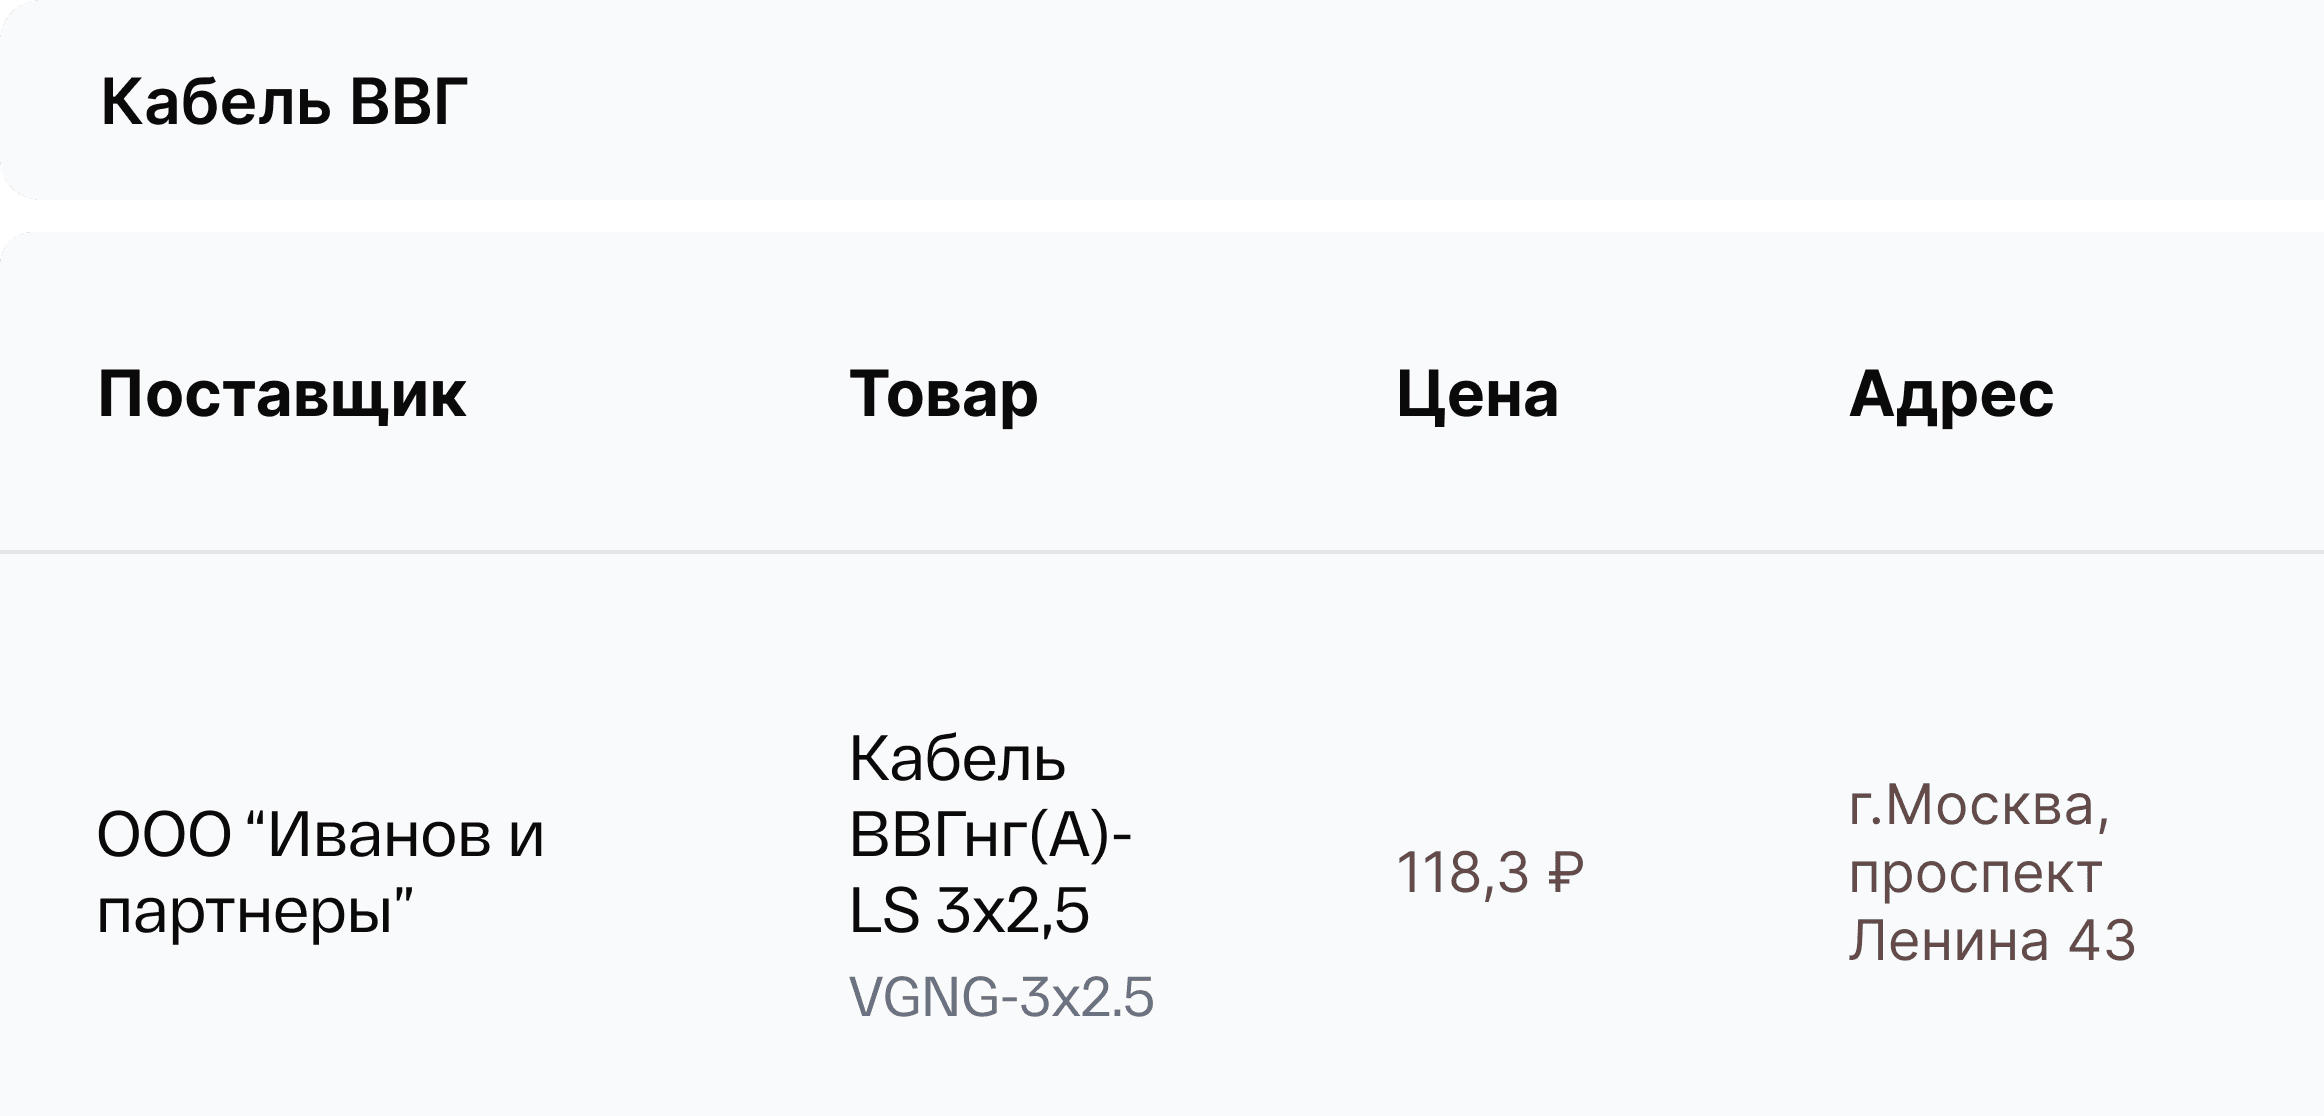Screen dimensions: 2324x1116
Task: Click the word "ВВГ" in the search field
Action: coord(409,102)
